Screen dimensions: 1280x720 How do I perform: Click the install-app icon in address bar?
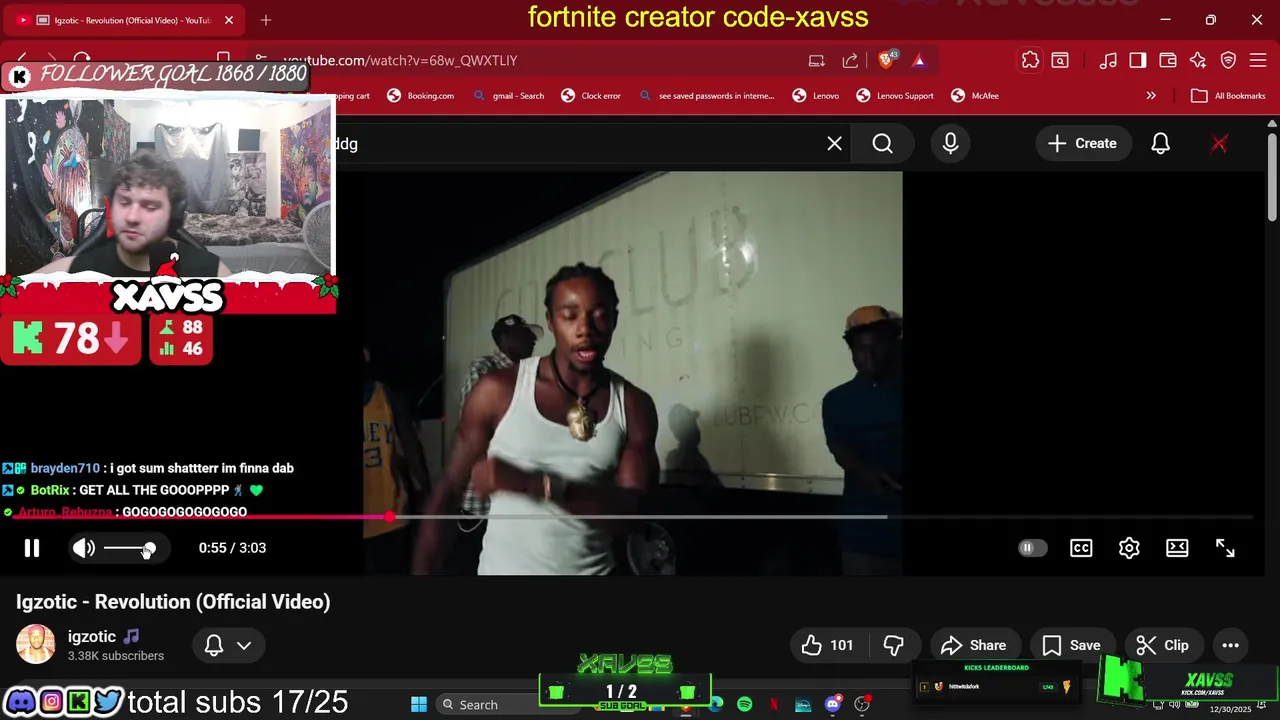(x=816, y=60)
